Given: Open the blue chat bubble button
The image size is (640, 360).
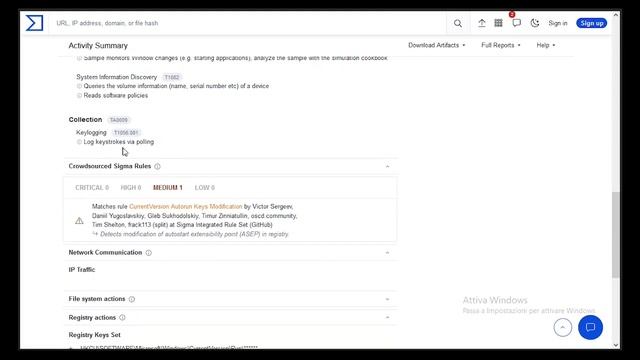Looking at the screenshot, I should click(590, 327).
